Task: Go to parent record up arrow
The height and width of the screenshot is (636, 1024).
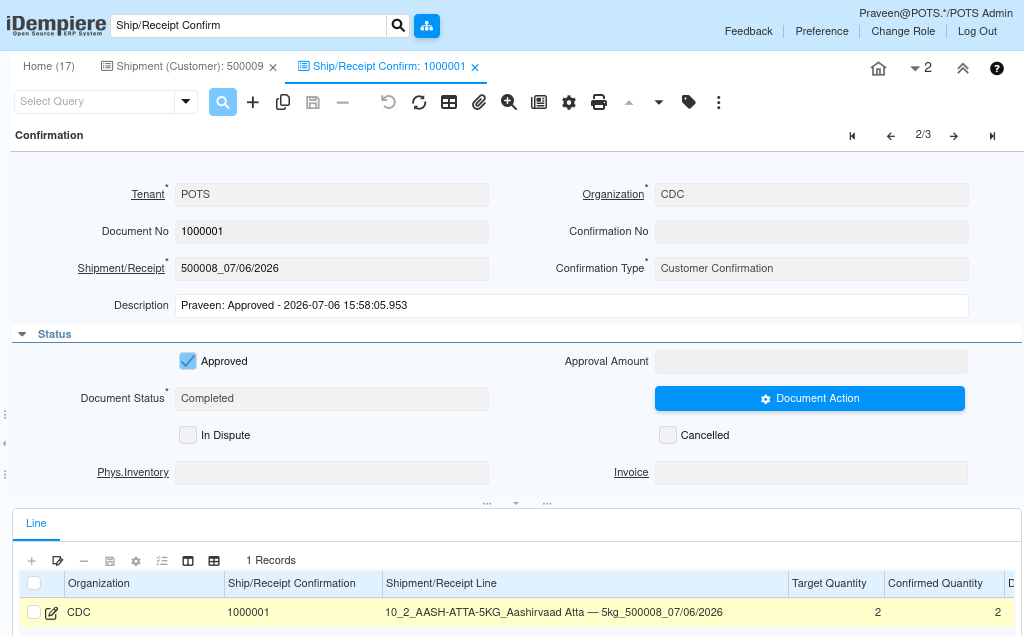Action: [x=629, y=103]
